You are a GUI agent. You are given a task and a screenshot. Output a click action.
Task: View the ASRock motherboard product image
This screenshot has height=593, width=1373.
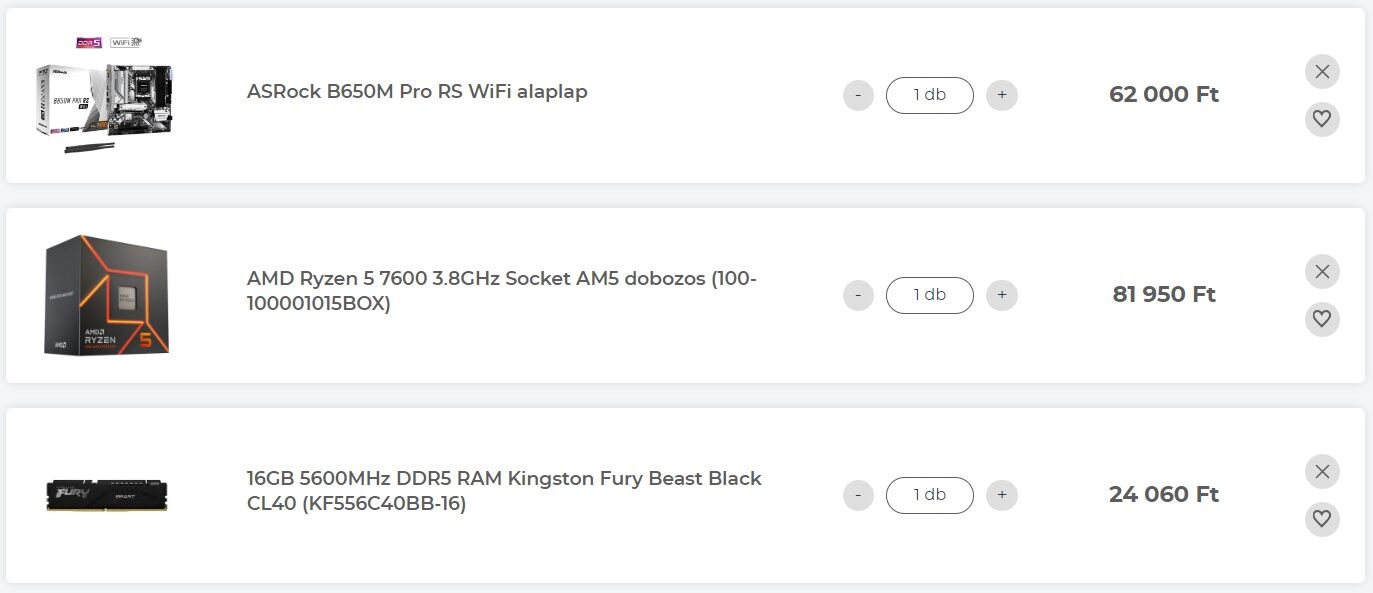[x=105, y=95]
